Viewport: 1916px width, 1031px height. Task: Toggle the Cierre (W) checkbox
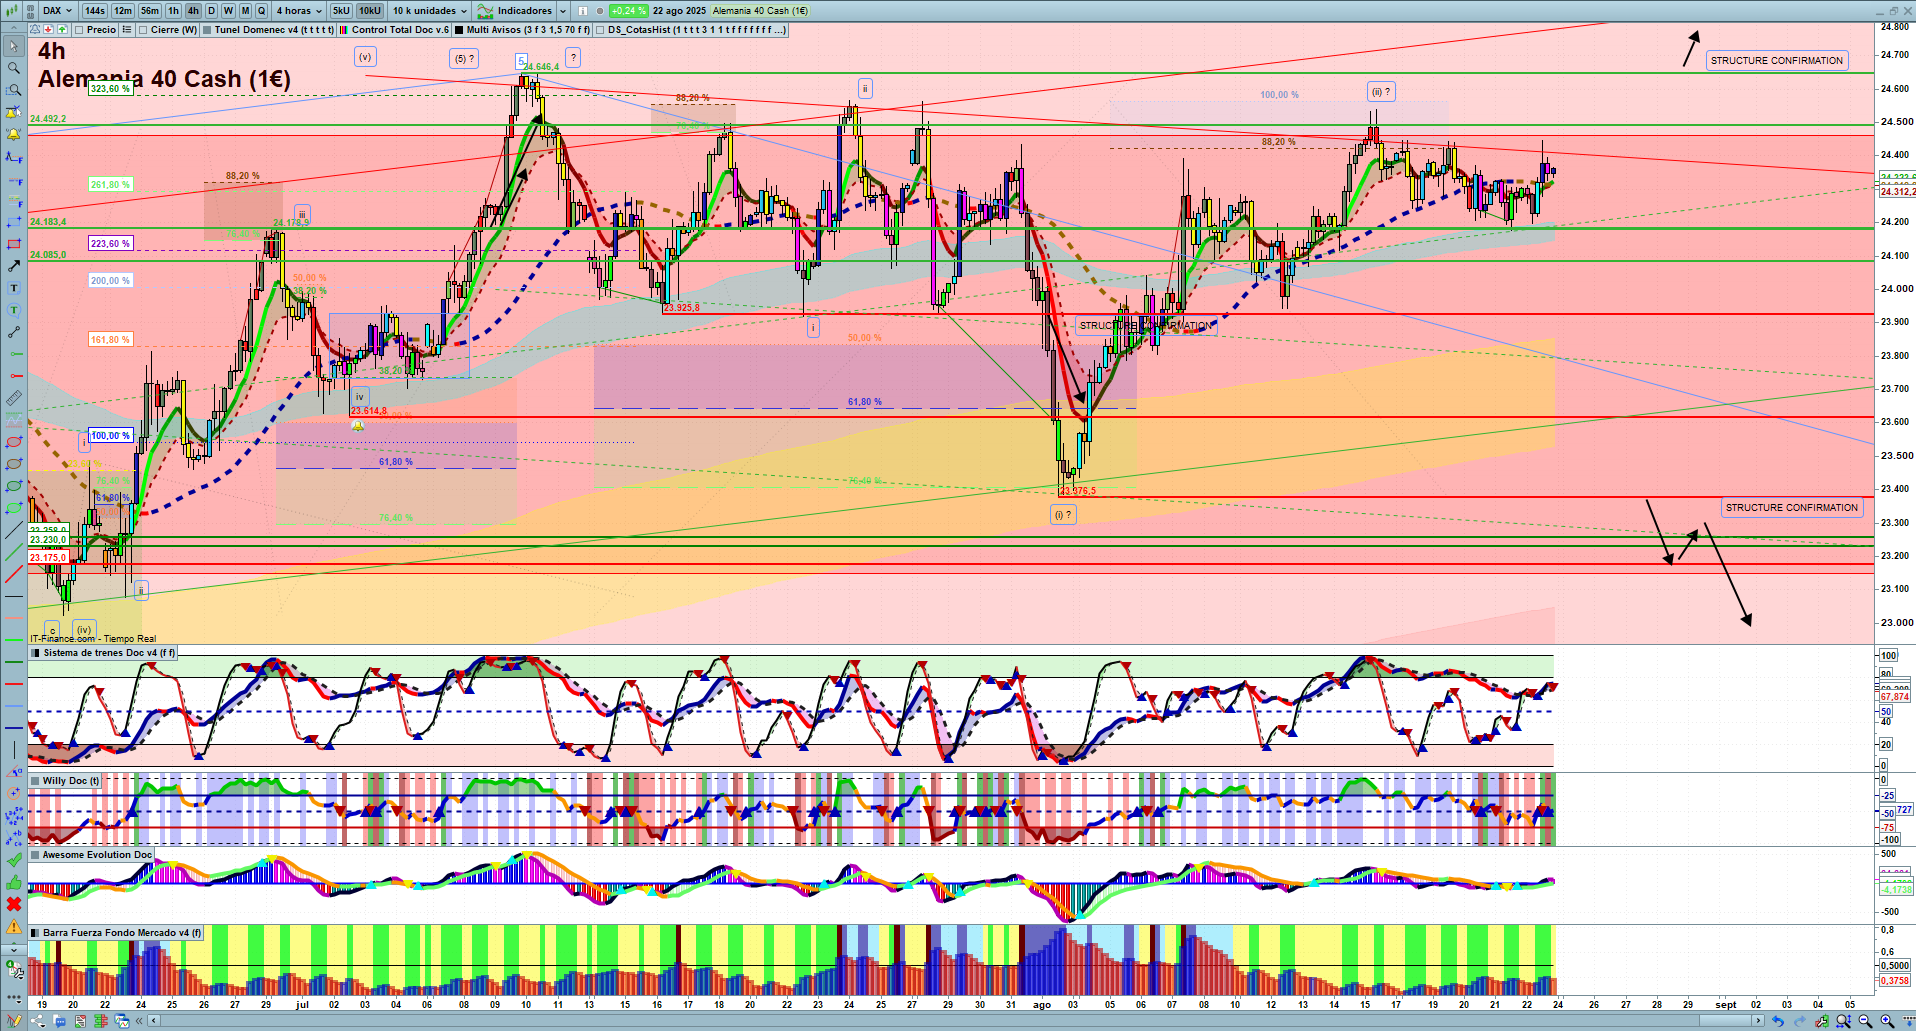(x=143, y=30)
